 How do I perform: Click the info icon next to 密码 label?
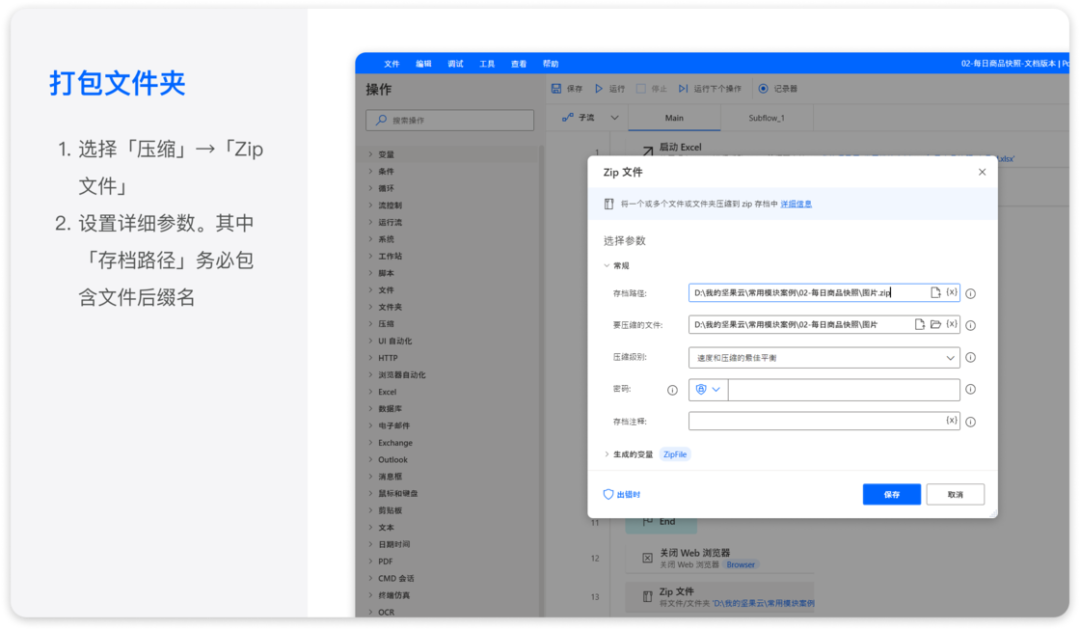click(672, 390)
